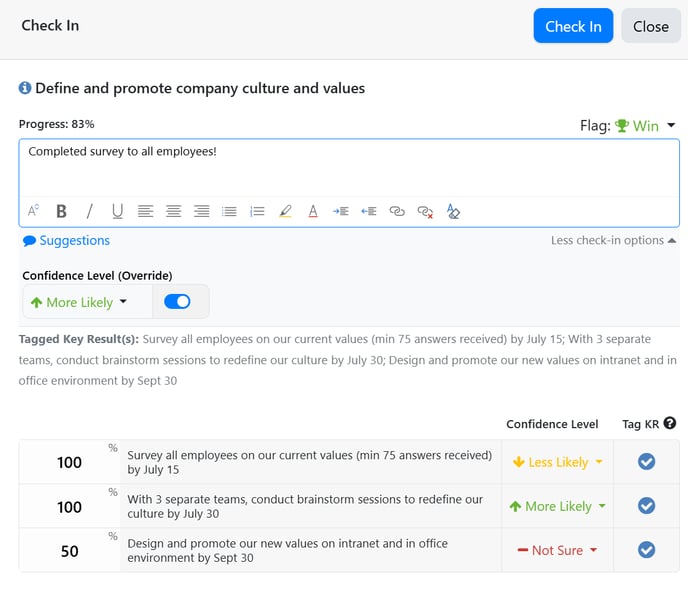This screenshot has height=591, width=688.
Task: Insert a hyperlink with the link icon
Action: tap(397, 211)
